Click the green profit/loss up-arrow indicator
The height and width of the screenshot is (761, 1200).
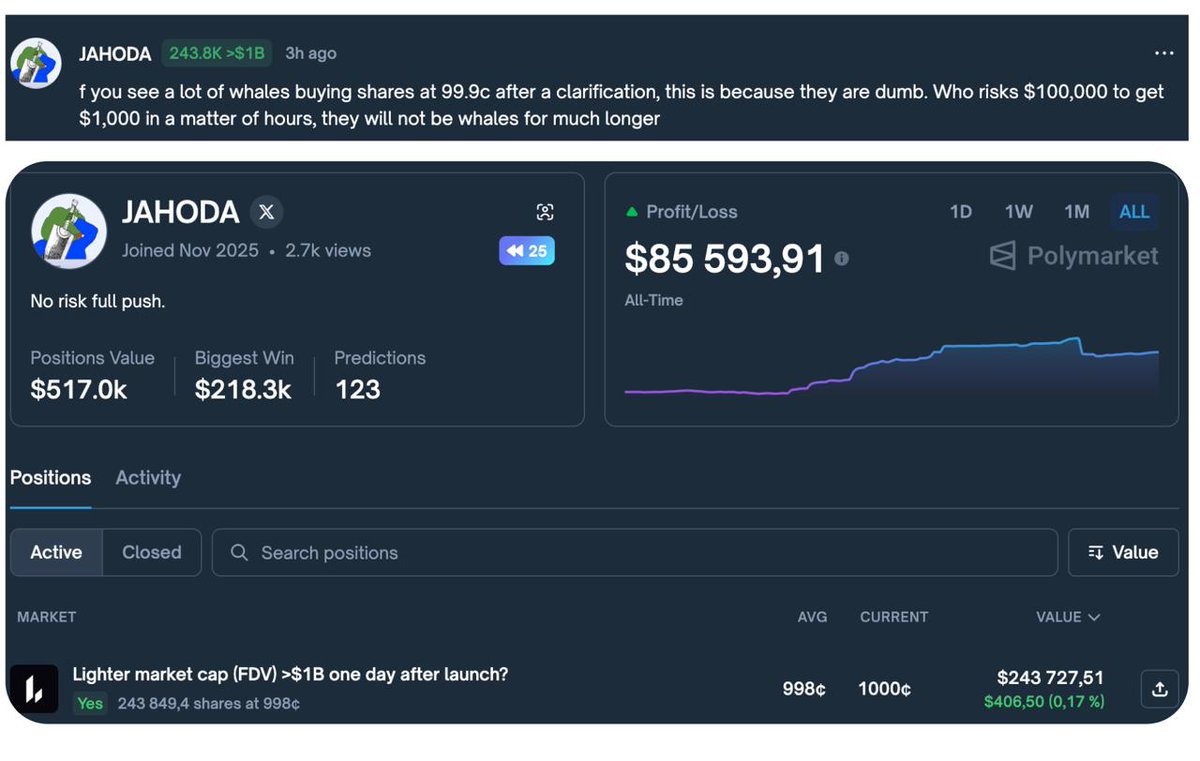click(x=631, y=212)
